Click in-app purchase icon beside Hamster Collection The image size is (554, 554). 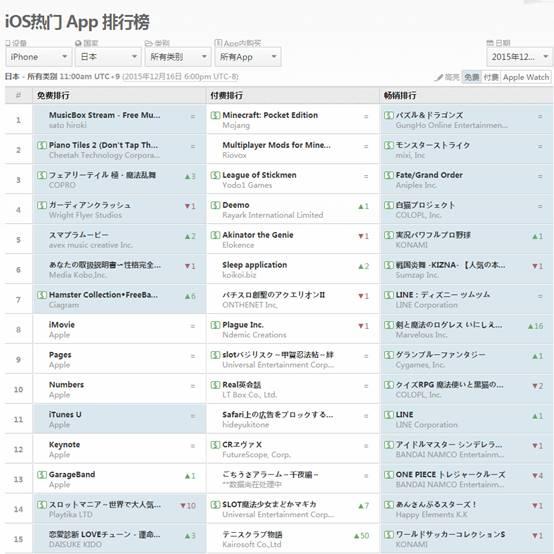click(x=42, y=295)
